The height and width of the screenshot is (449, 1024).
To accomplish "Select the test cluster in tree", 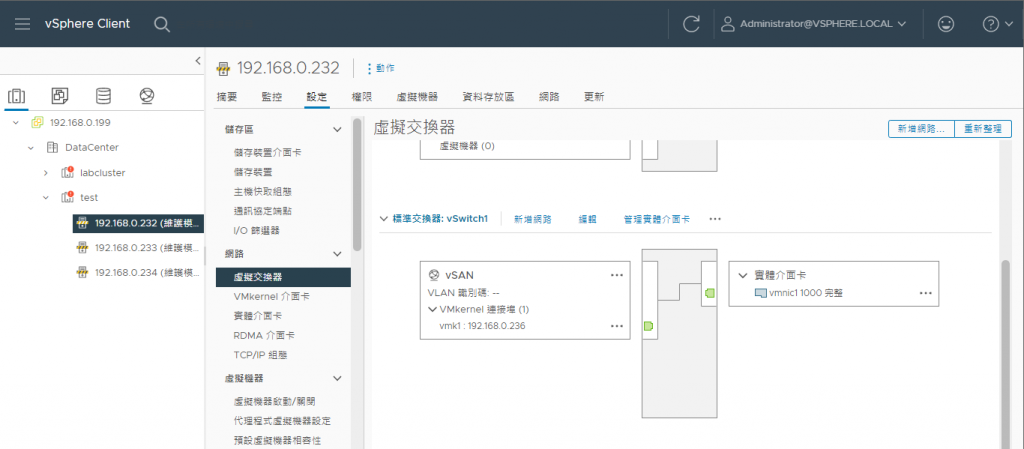I will (89, 197).
